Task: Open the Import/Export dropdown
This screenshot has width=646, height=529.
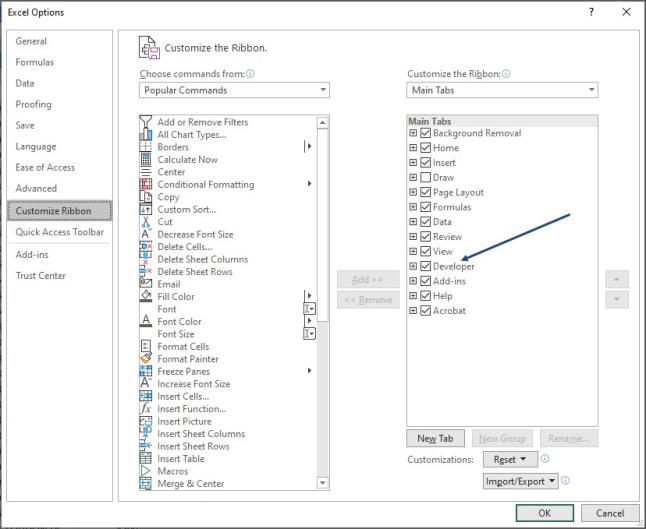Action: (521, 481)
